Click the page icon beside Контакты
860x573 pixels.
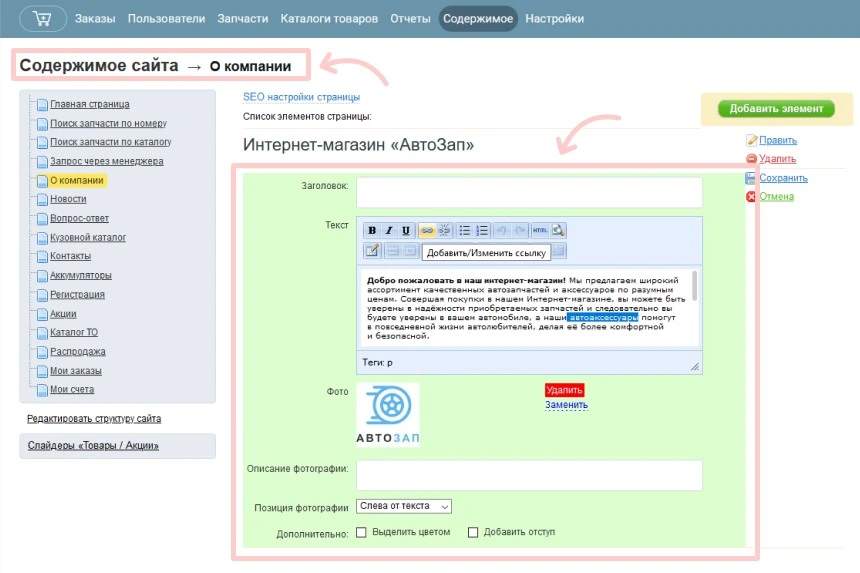pyautogui.click(x=42, y=256)
